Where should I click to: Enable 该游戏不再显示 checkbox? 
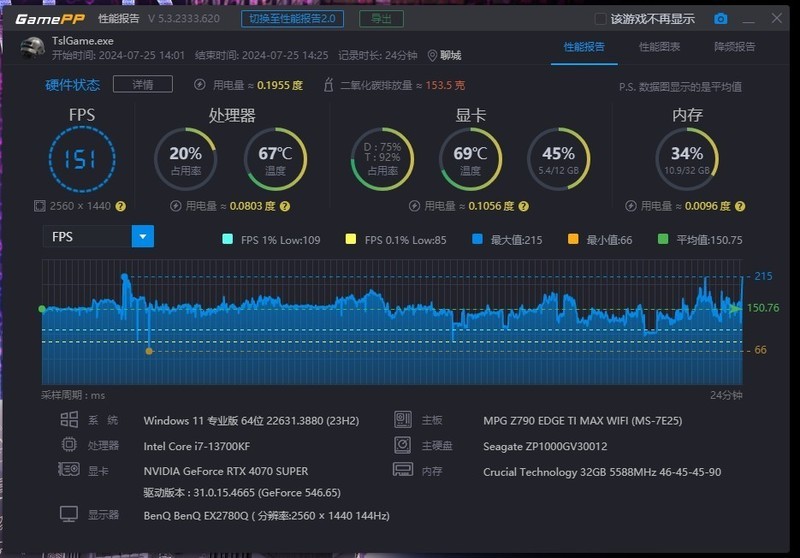point(601,19)
